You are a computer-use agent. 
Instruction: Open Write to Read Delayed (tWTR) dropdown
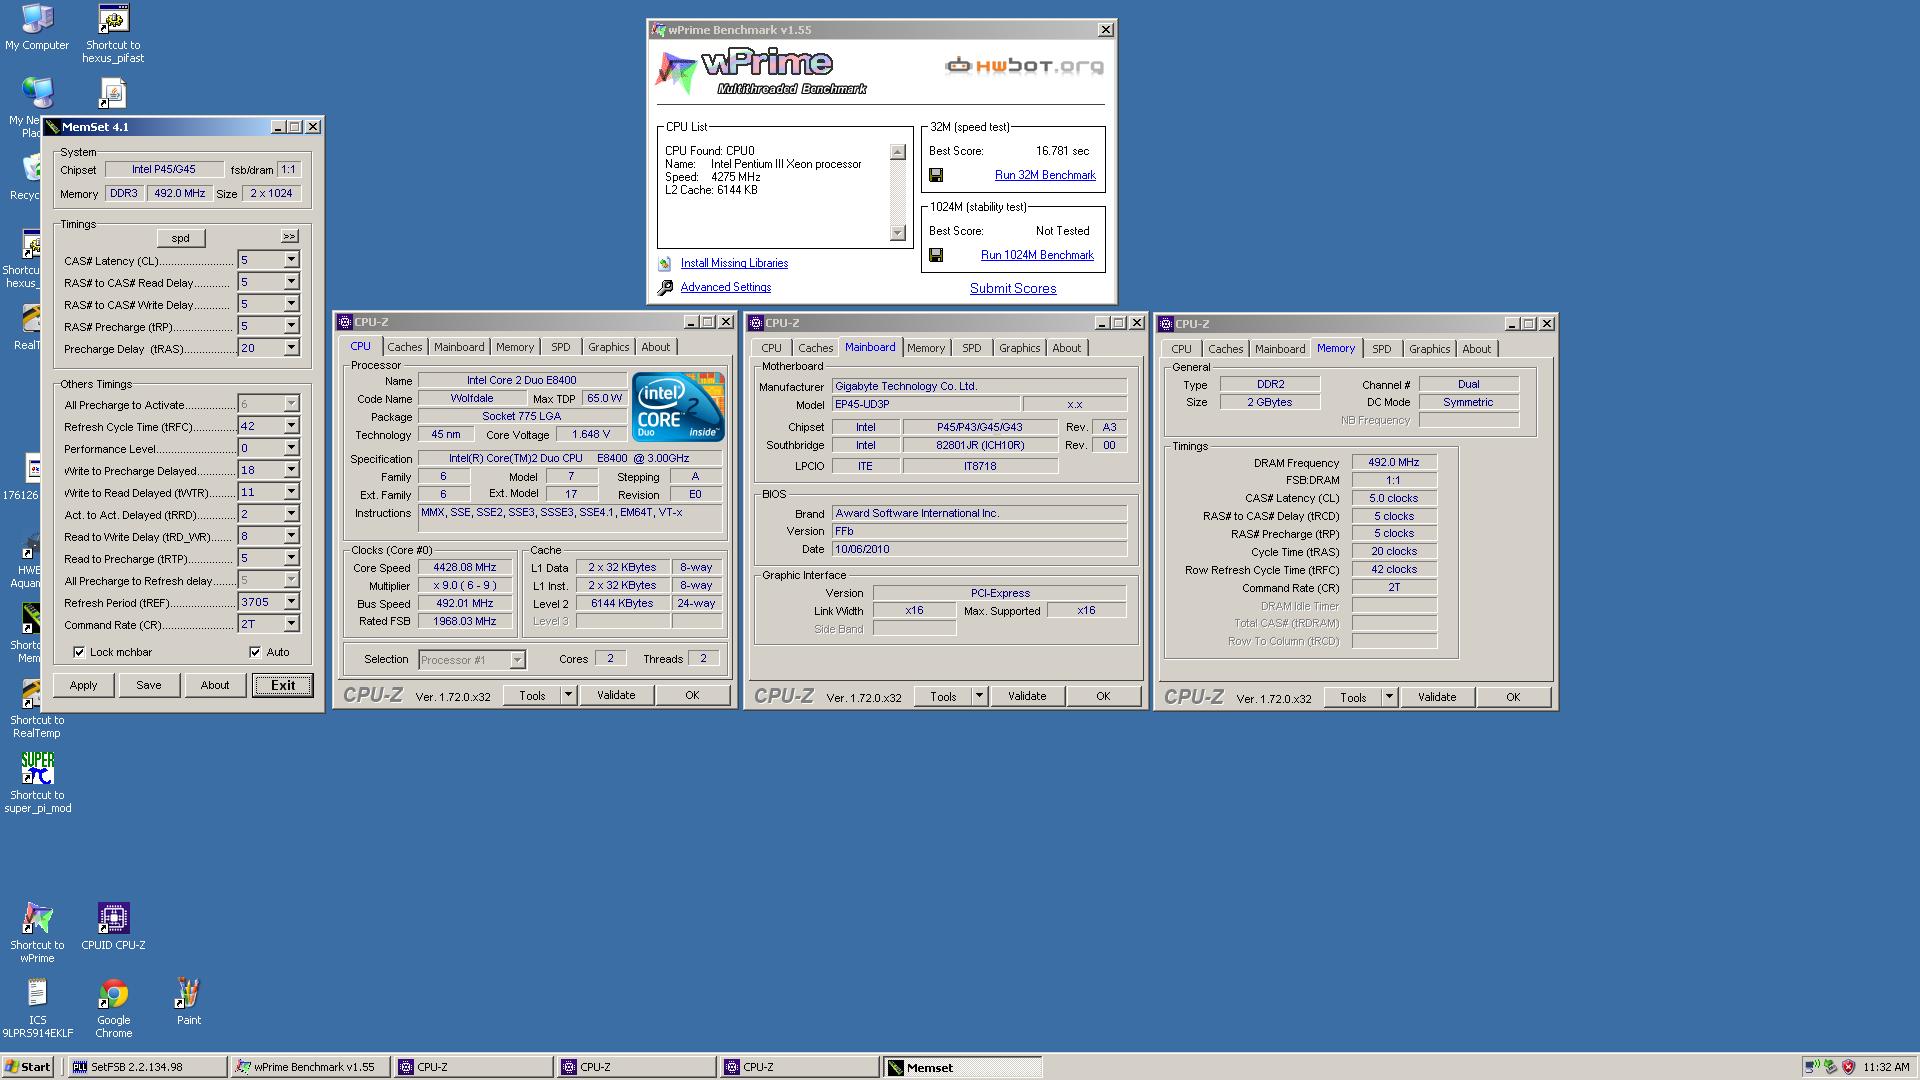point(291,492)
